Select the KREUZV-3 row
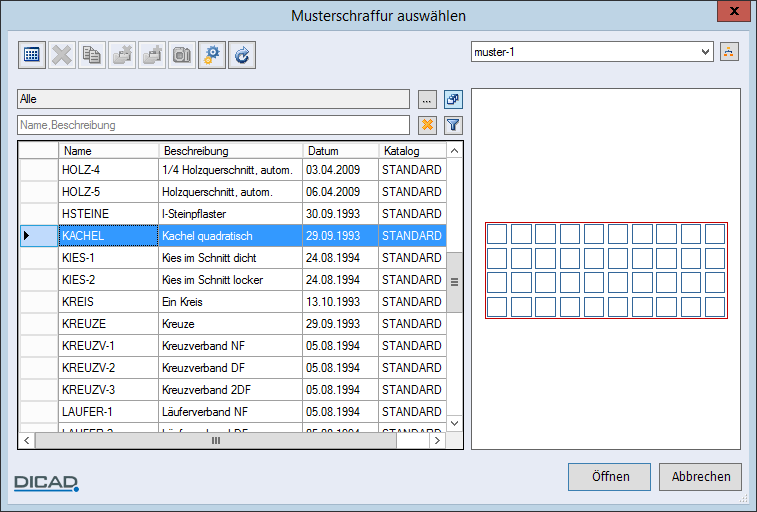 (x=233, y=389)
